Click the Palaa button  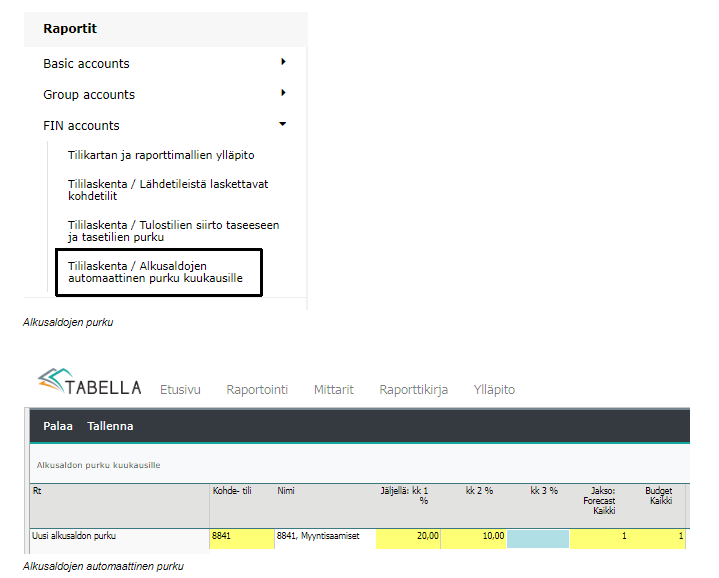[58, 426]
